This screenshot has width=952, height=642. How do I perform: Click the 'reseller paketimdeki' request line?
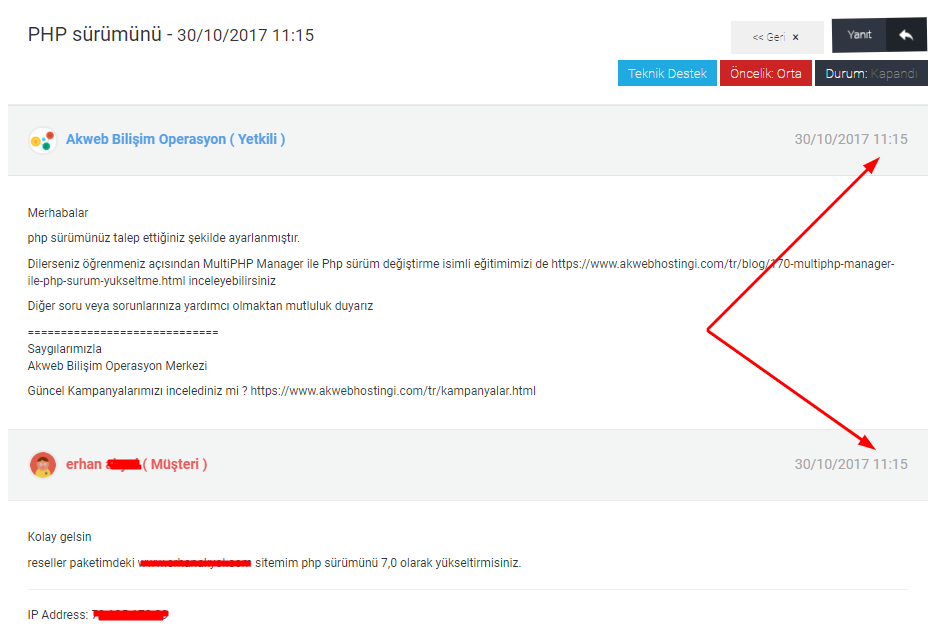(274, 562)
